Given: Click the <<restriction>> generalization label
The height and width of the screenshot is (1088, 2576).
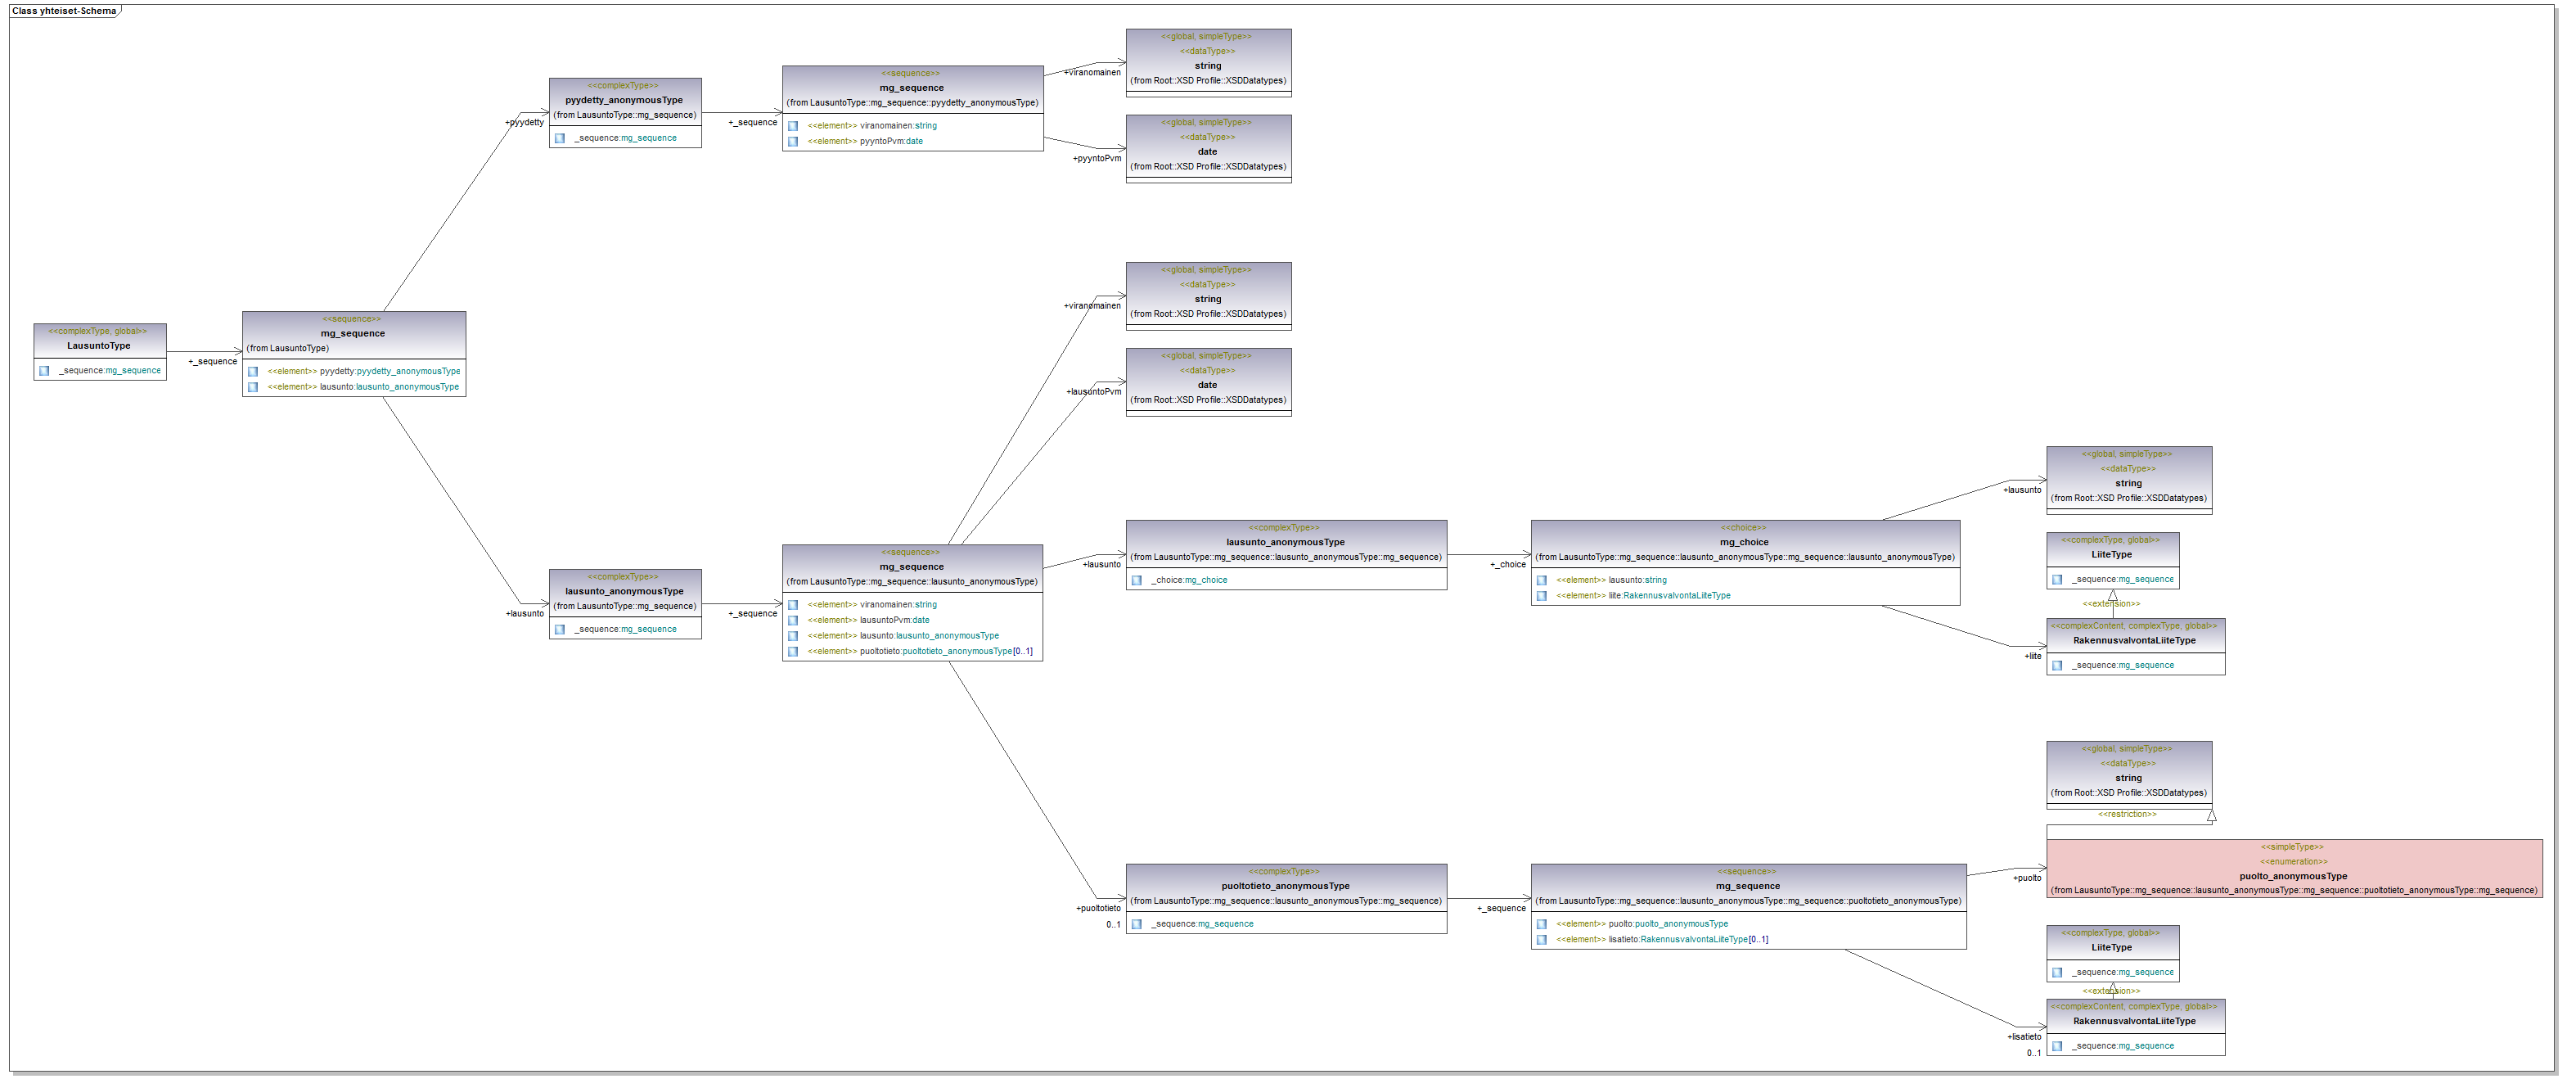Looking at the screenshot, I should pyautogui.click(x=2127, y=815).
